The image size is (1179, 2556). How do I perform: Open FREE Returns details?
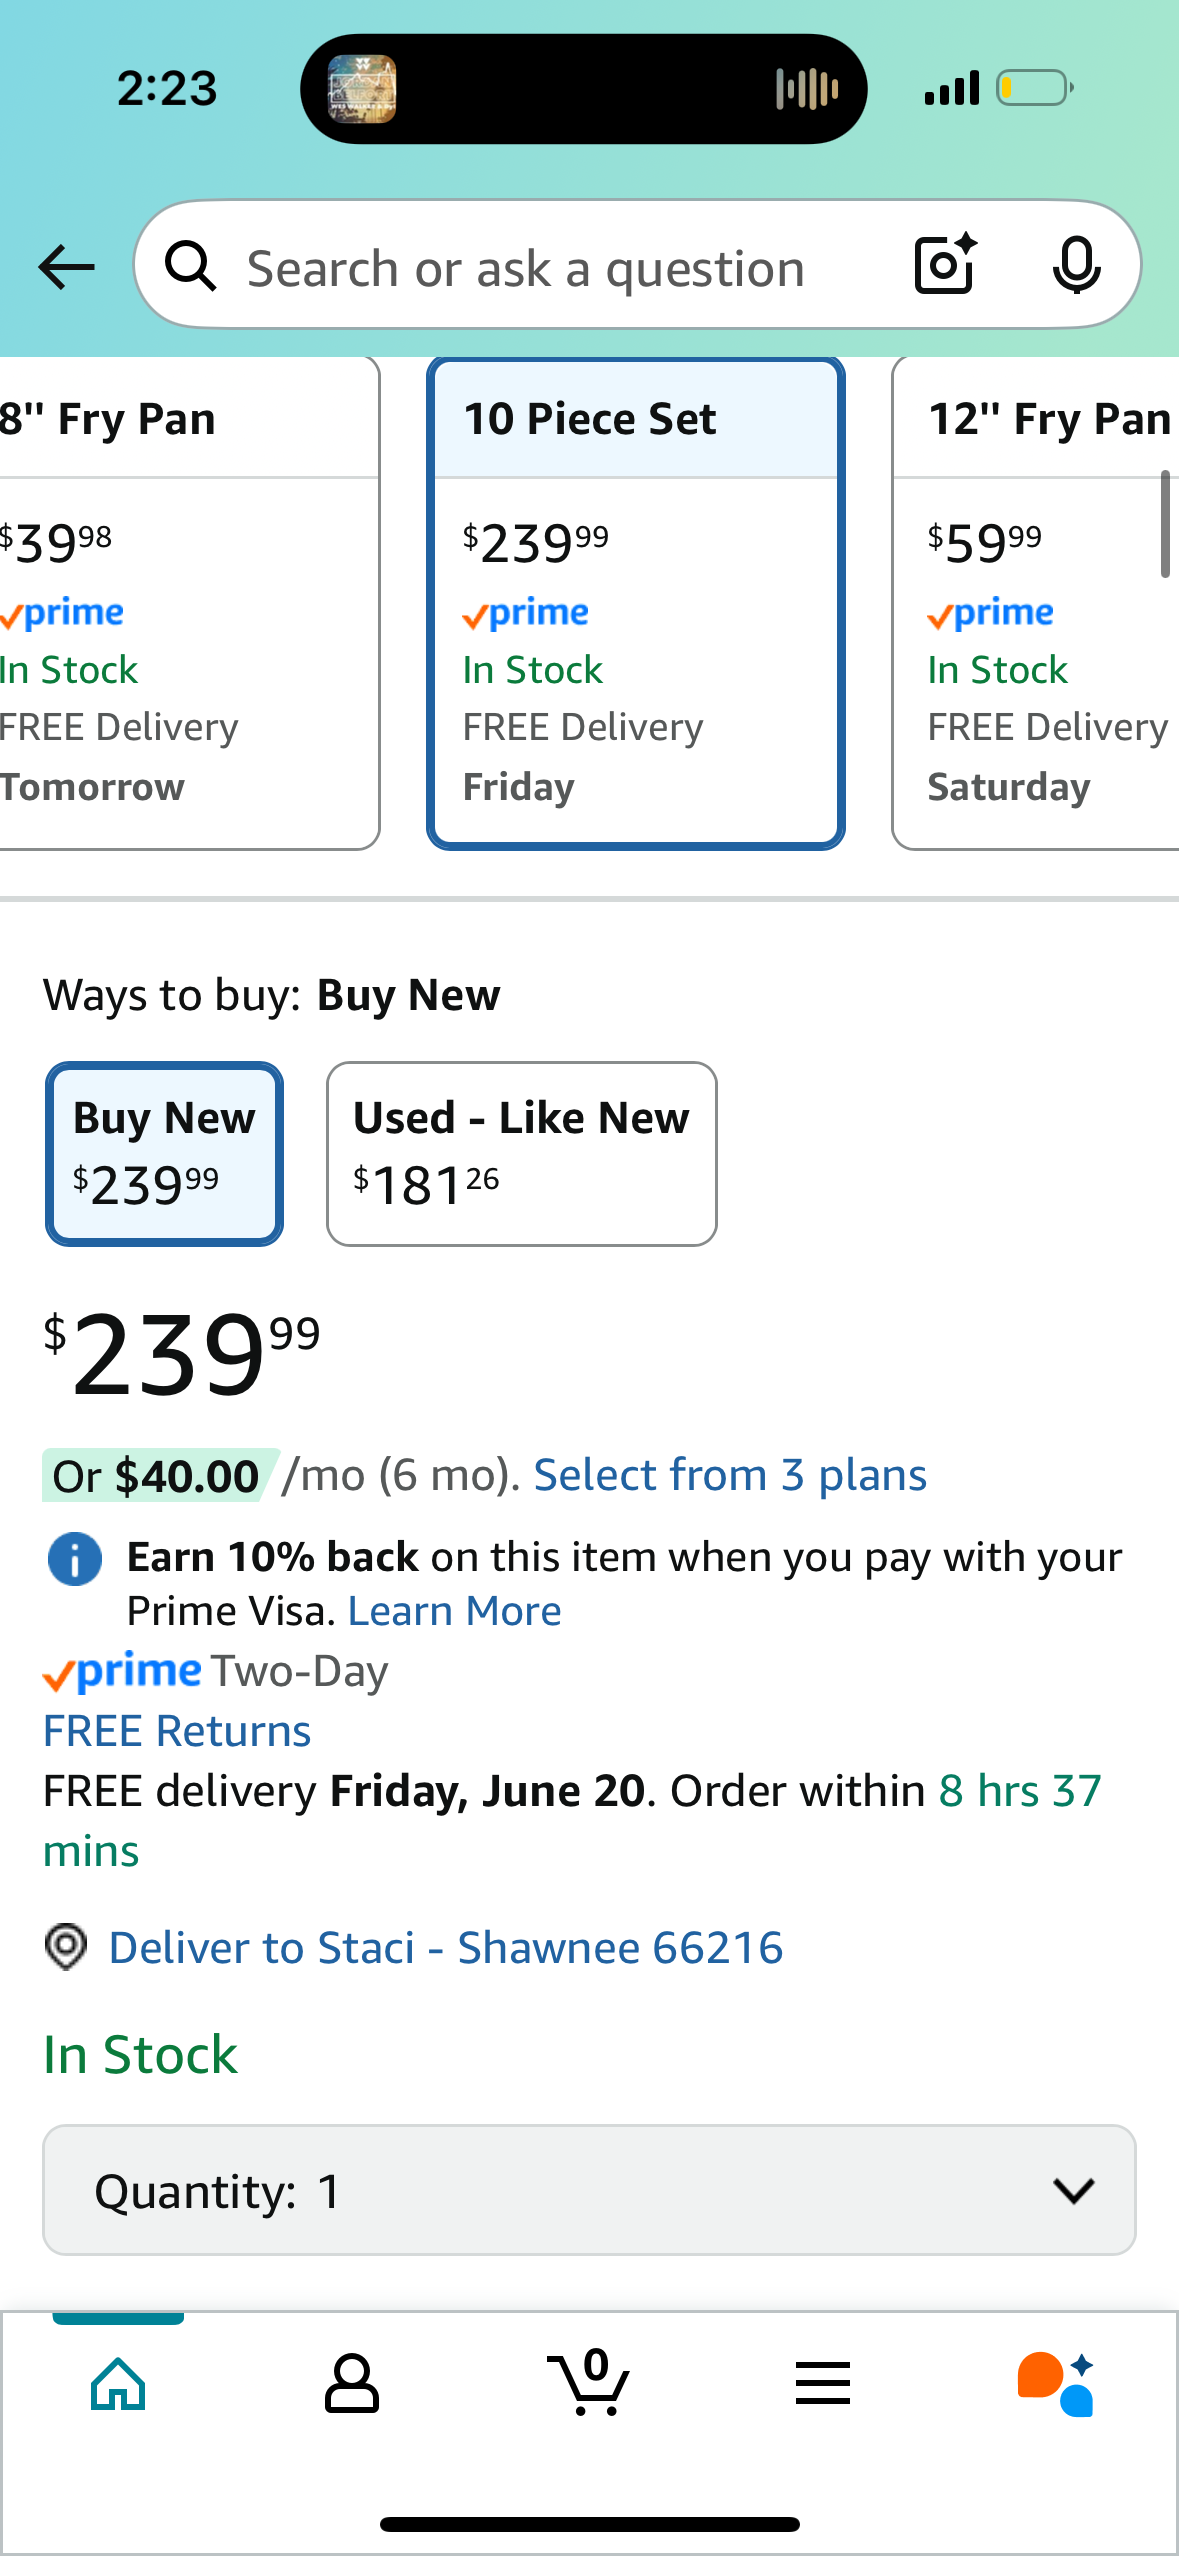click(x=177, y=1731)
